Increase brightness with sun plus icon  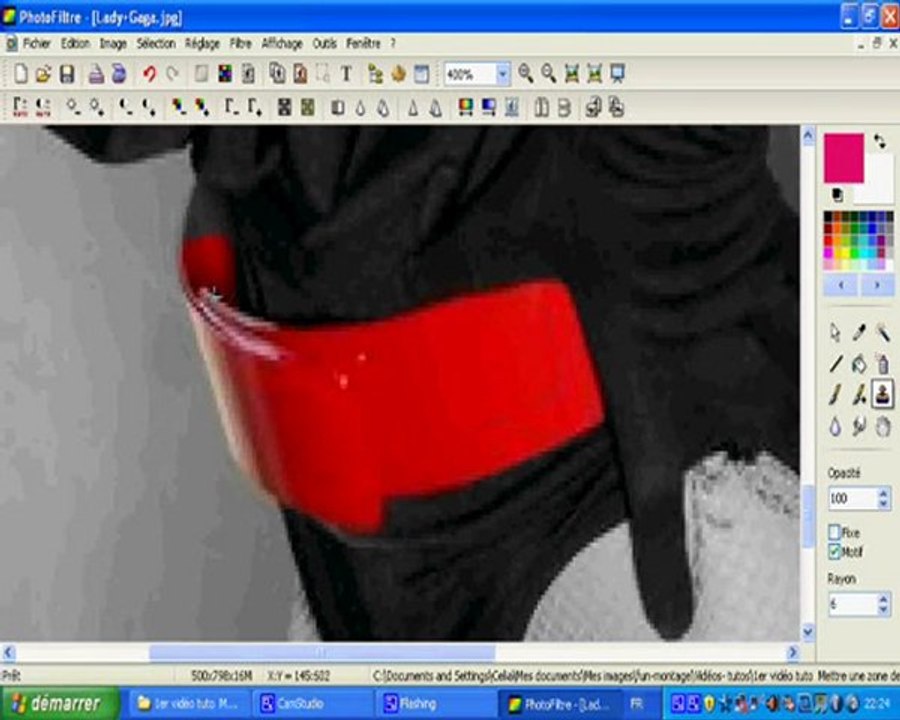pyautogui.click(x=96, y=107)
